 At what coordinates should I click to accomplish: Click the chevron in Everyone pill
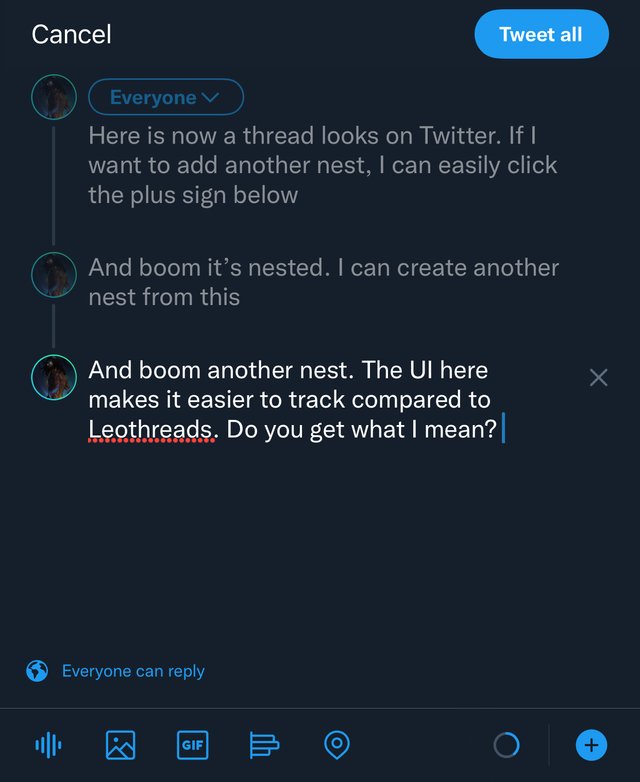(x=212, y=97)
